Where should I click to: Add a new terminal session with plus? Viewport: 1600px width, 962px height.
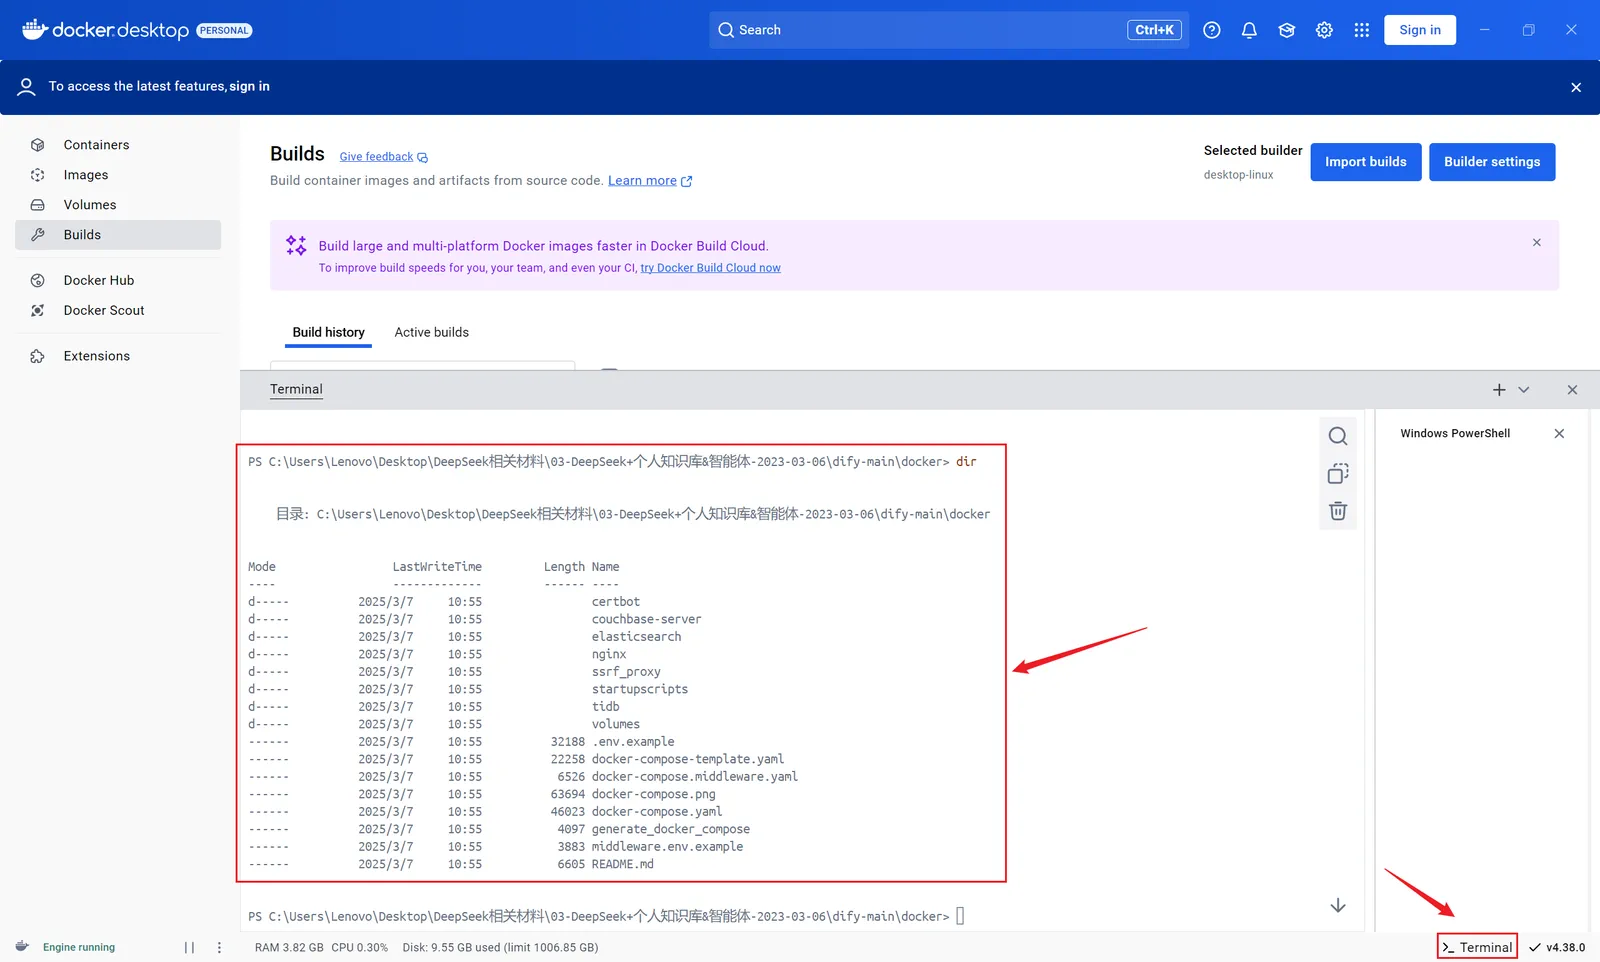[1499, 390]
